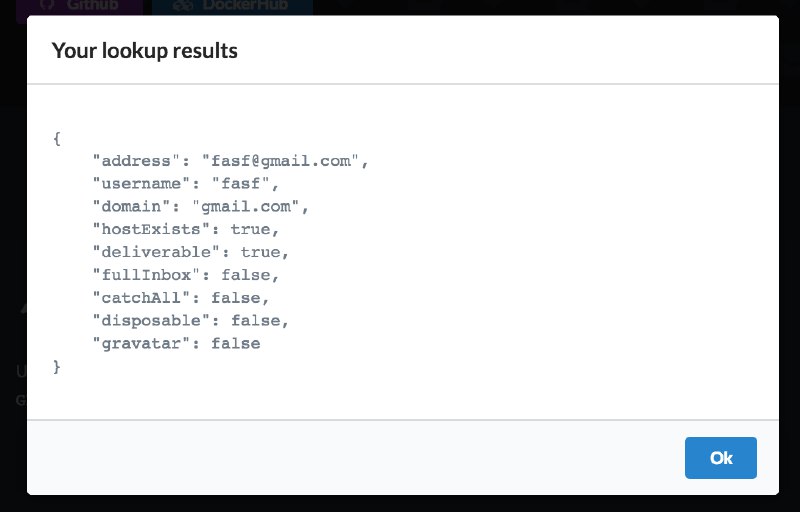Click the "domain" key in results
800x512 pixels.
(x=131, y=207)
